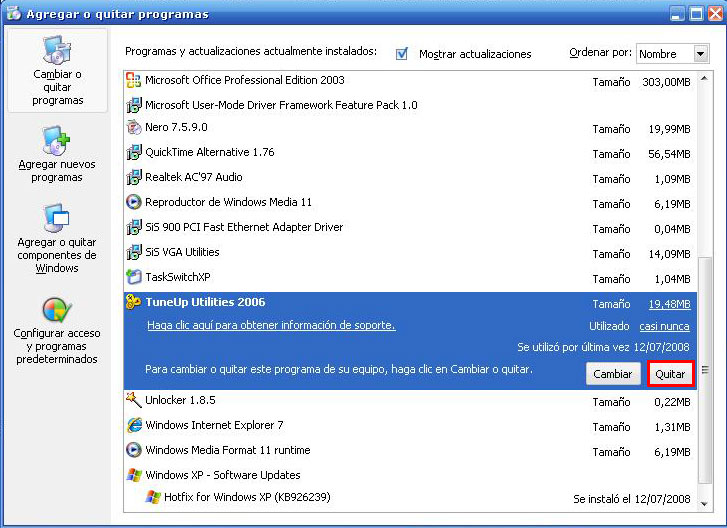Click the Windows Internet Explorer 7 icon
The width and height of the screenshot is (727, 528).
pyautogui.click(x=134, y=425)
